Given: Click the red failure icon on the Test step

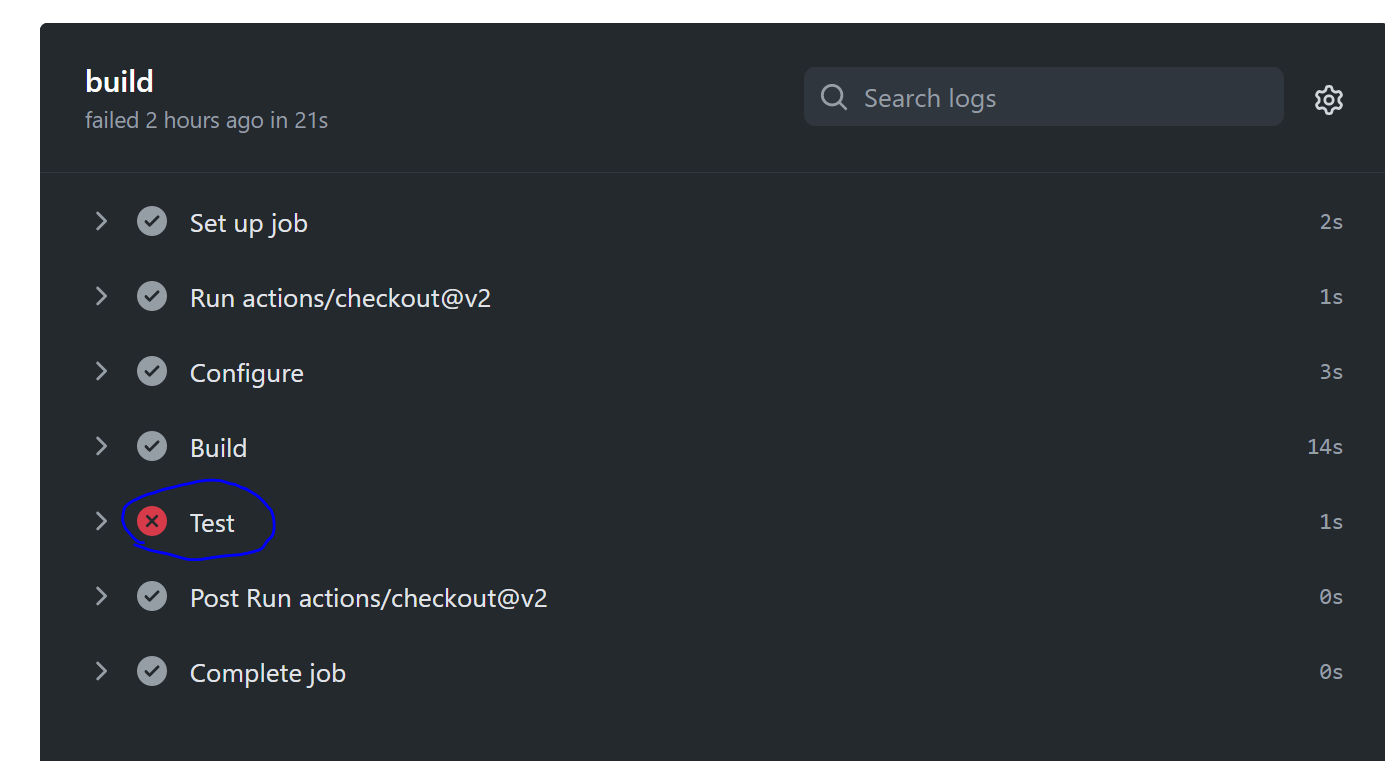Looking at the screenshot, I should pos(152,521).
